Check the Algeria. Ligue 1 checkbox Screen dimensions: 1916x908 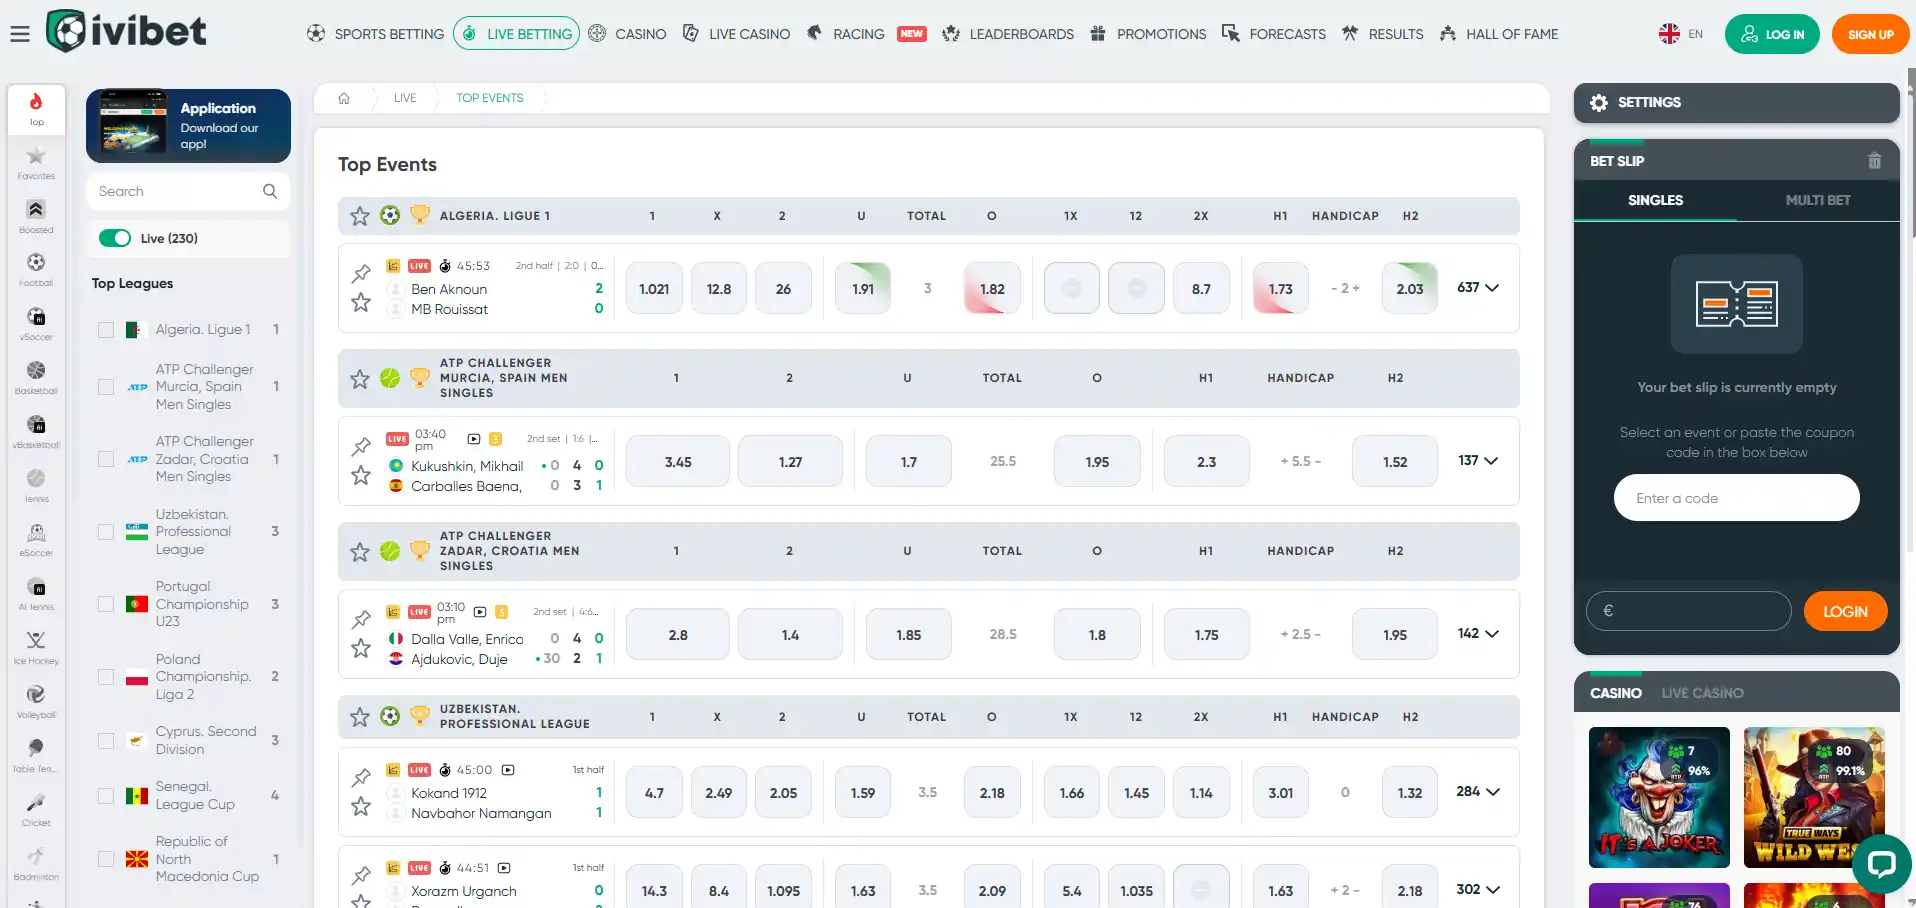point(106,330)
